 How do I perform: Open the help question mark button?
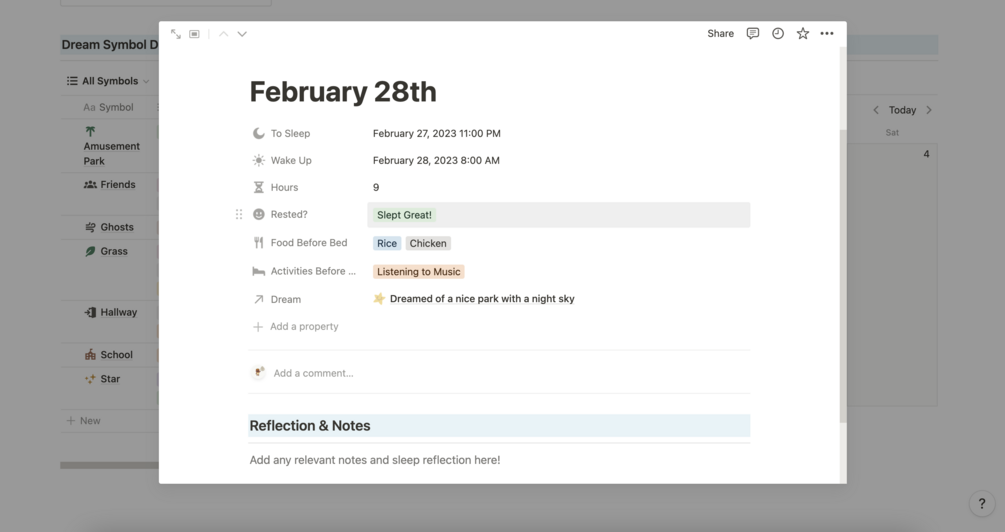coord(981,504)
